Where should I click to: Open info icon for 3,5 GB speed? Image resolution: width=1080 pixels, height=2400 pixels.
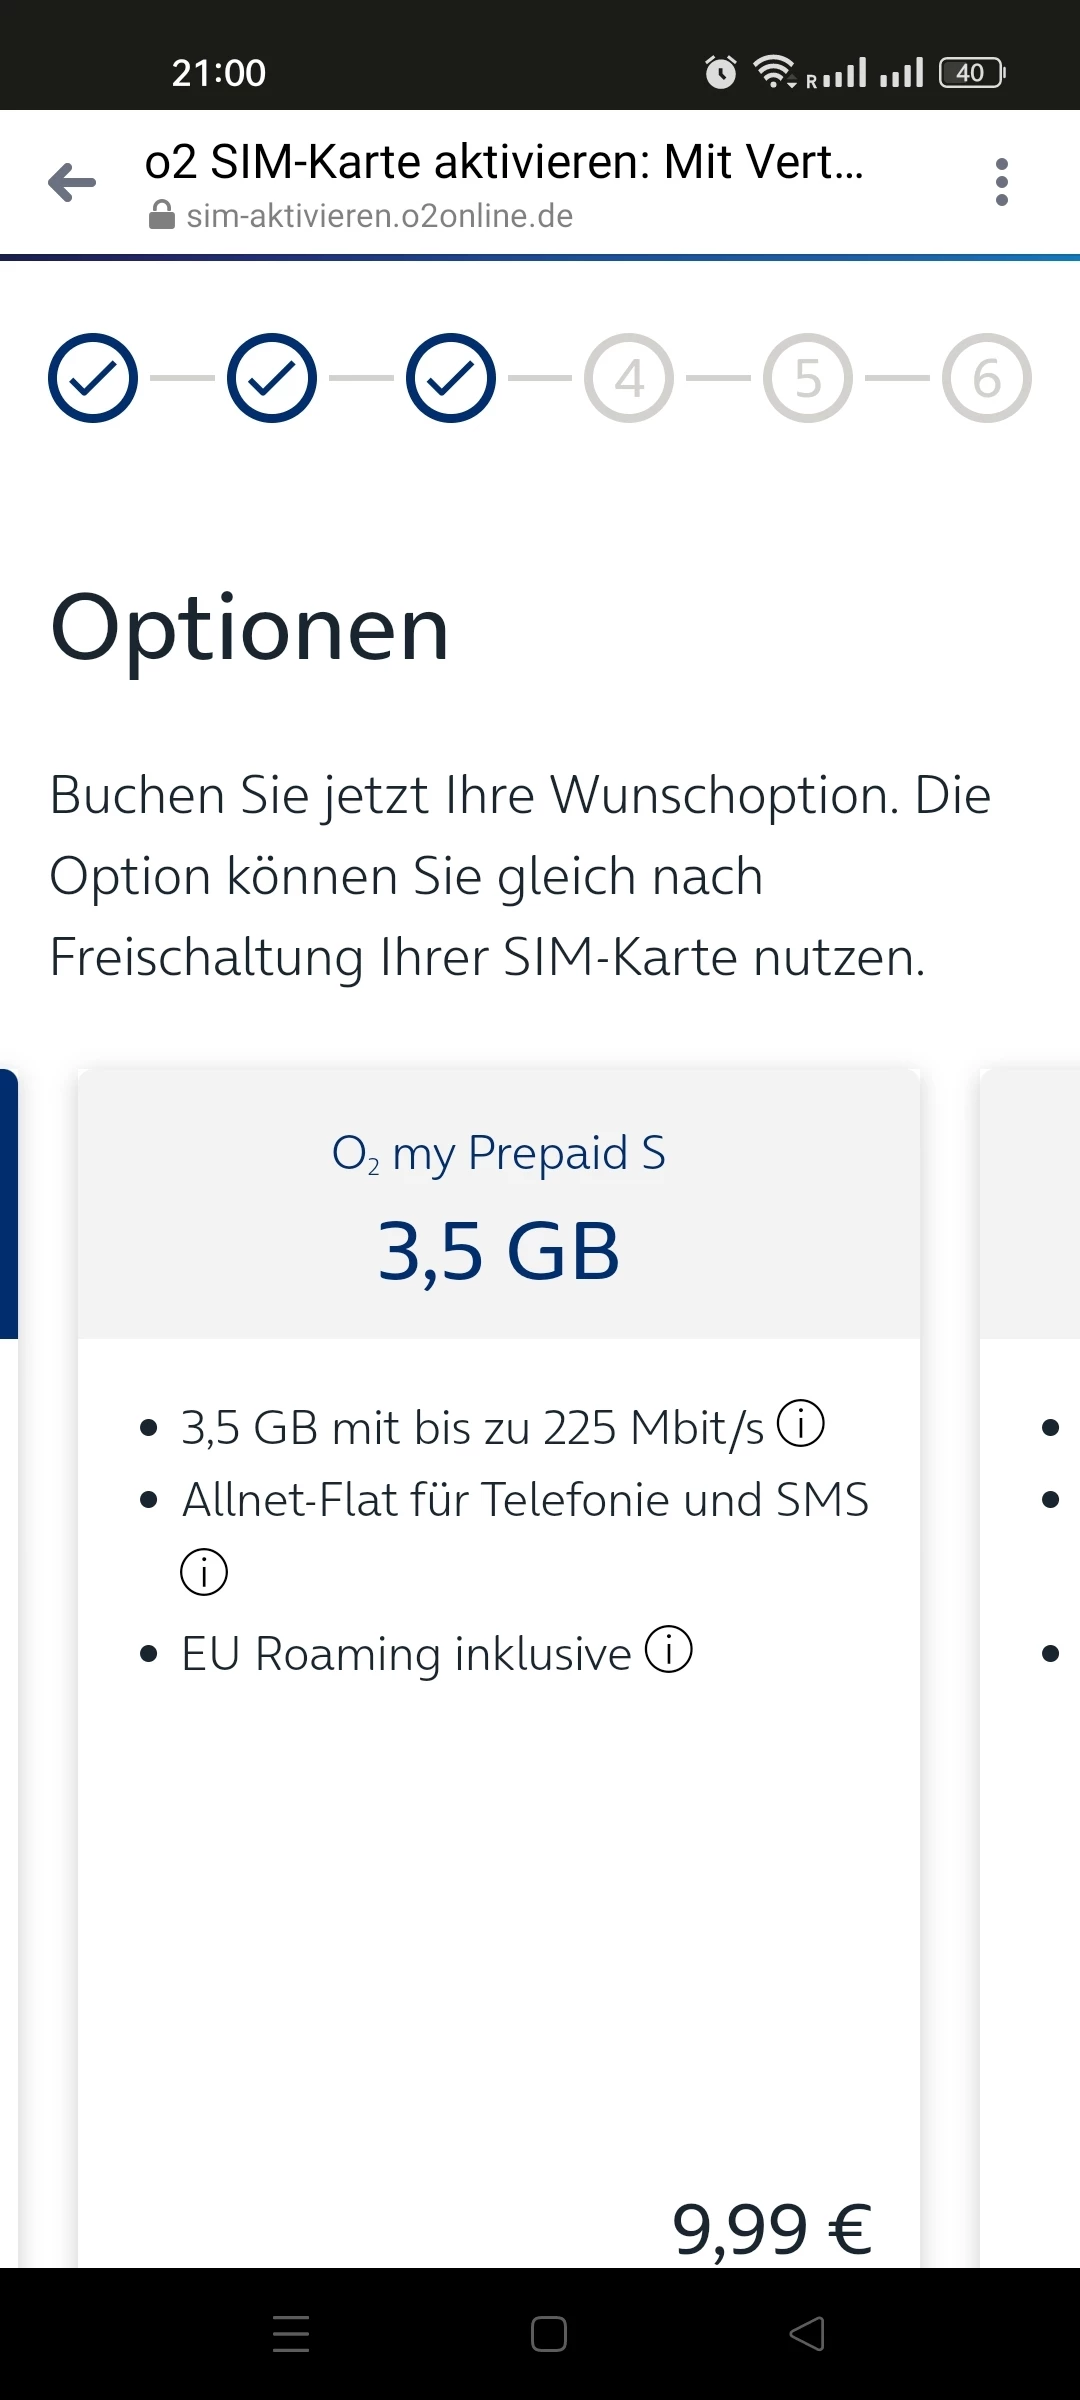click(x=801, y=1423)
